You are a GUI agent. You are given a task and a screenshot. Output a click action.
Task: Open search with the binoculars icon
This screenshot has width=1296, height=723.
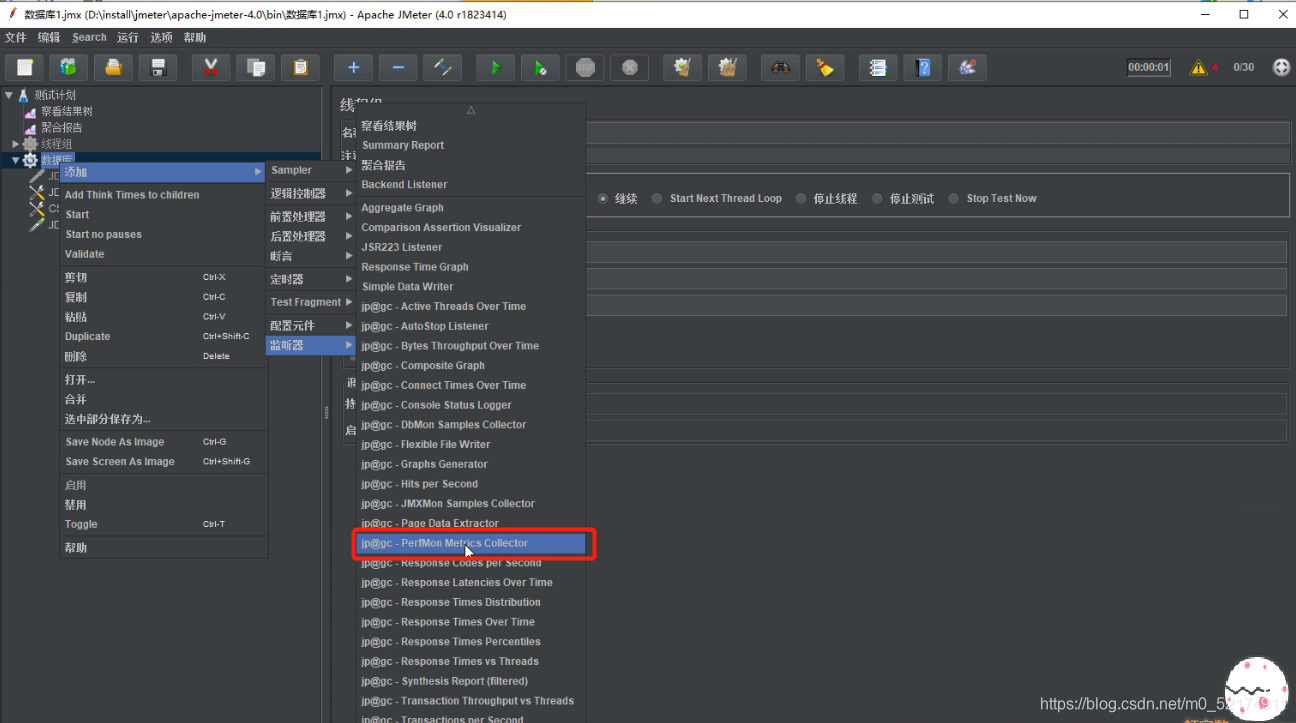780,67
